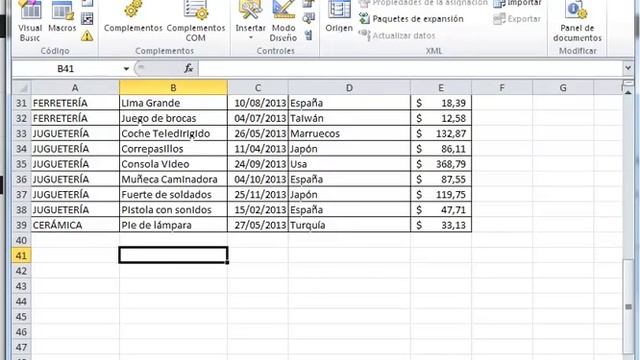Open the Visual Basic editor
Image resolution: width=640 pixels, height=360 pixels.
point(30,21)
